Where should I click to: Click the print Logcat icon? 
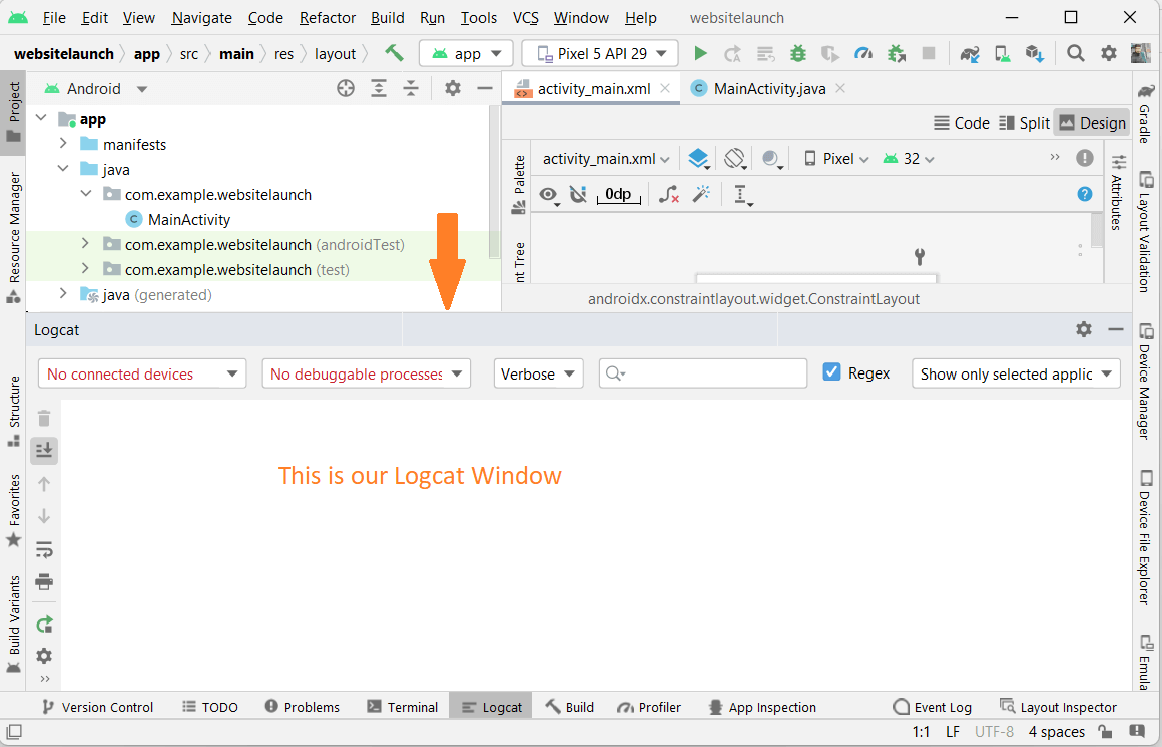coord(43,581)
